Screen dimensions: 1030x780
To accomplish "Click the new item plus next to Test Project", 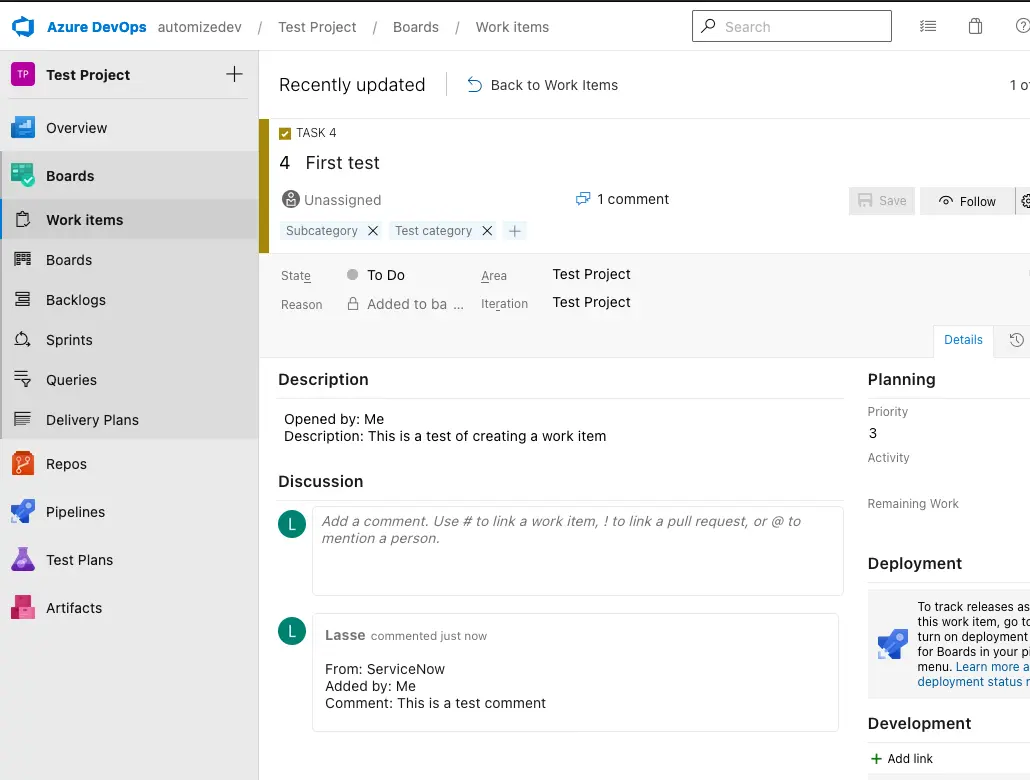I will click(x=234, y=74).
